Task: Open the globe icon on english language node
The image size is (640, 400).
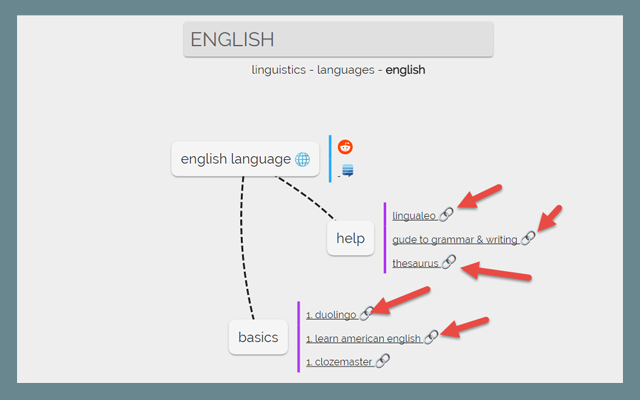Action: tap(302, 159)
